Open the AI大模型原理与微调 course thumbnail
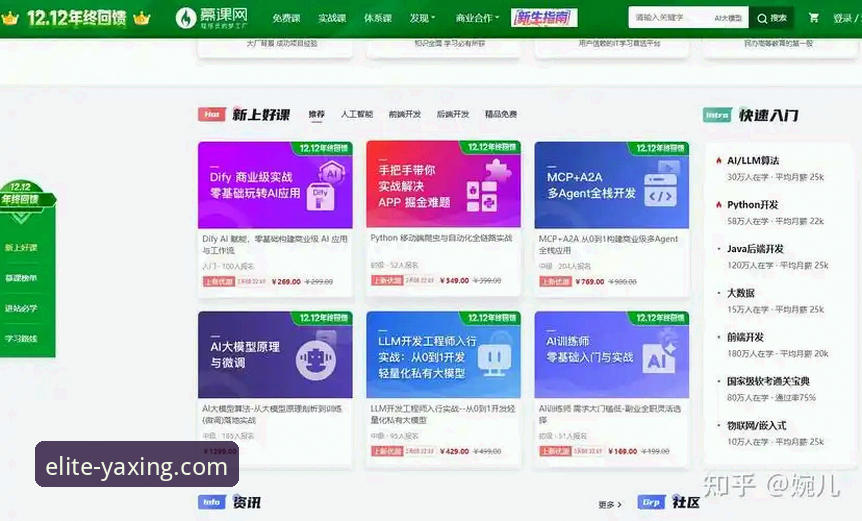 coord(275,354)
